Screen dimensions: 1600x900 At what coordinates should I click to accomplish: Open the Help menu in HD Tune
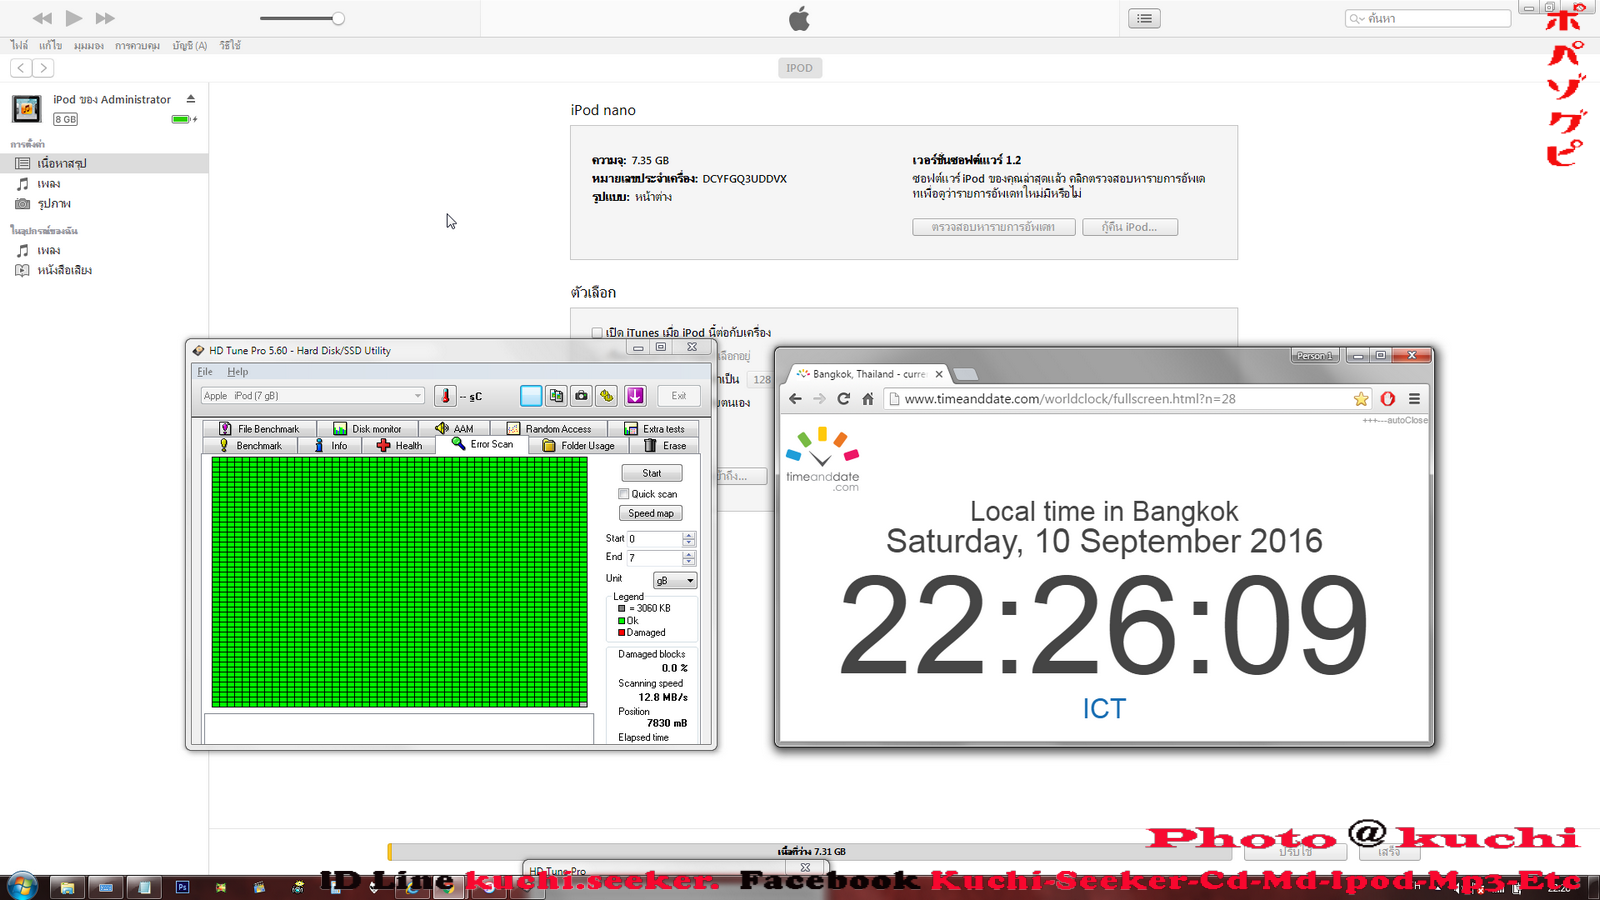click(x=237, y=372)
